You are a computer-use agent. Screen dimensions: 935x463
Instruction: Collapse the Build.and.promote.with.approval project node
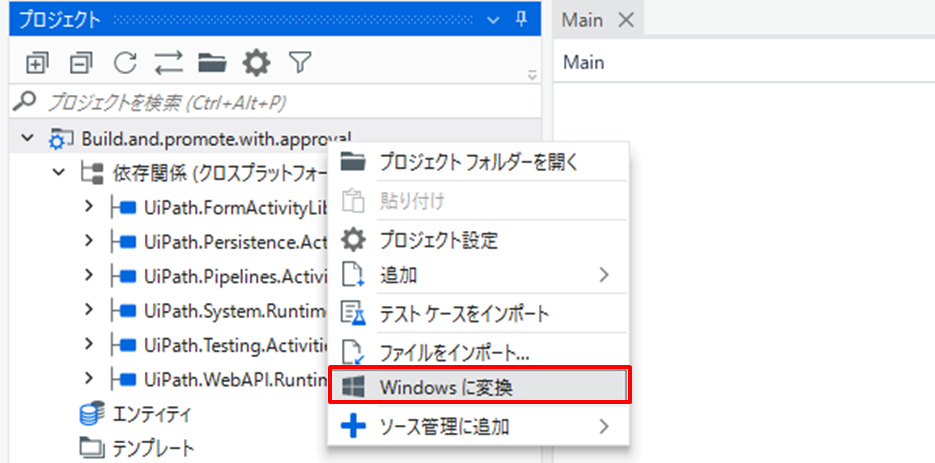pyautogui.click(x=26, y=138)
